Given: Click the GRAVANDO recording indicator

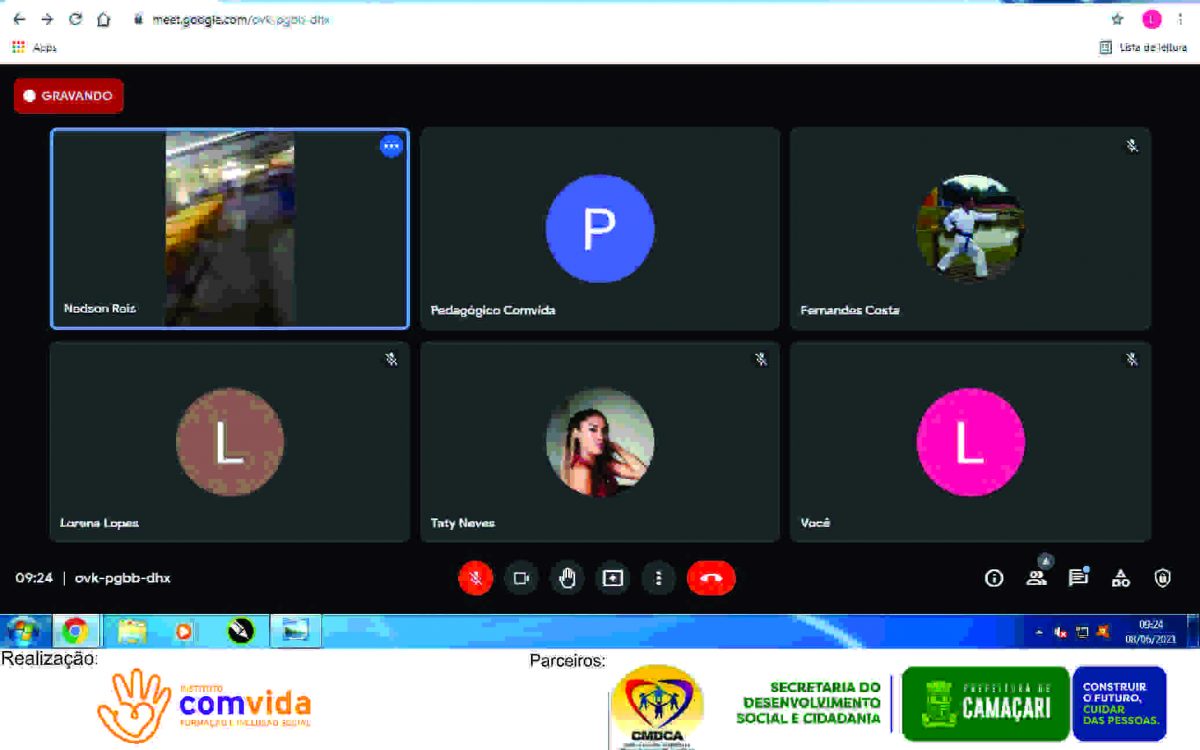Looking at the screenshot, I should coord(69,96).
